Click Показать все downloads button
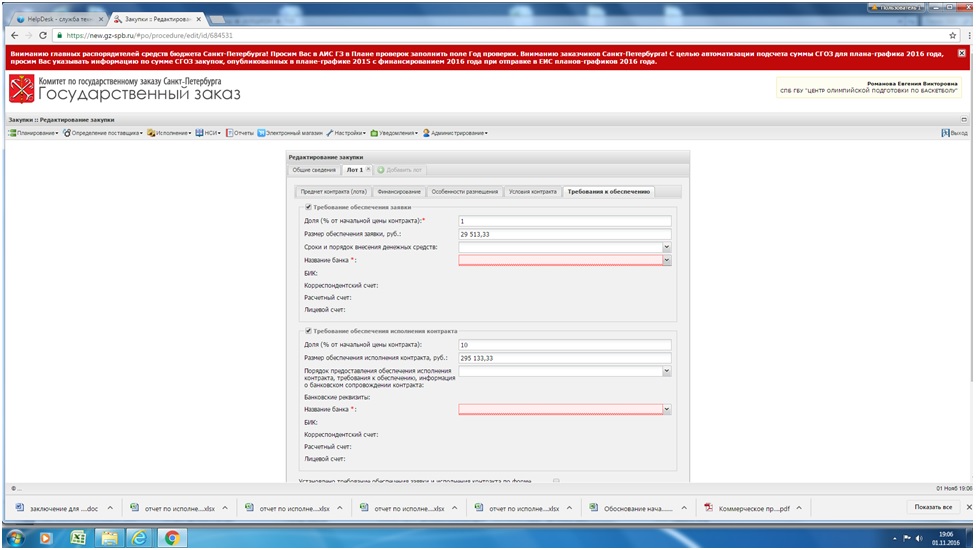This screenshot has height=550, width=976. [933, 507]
